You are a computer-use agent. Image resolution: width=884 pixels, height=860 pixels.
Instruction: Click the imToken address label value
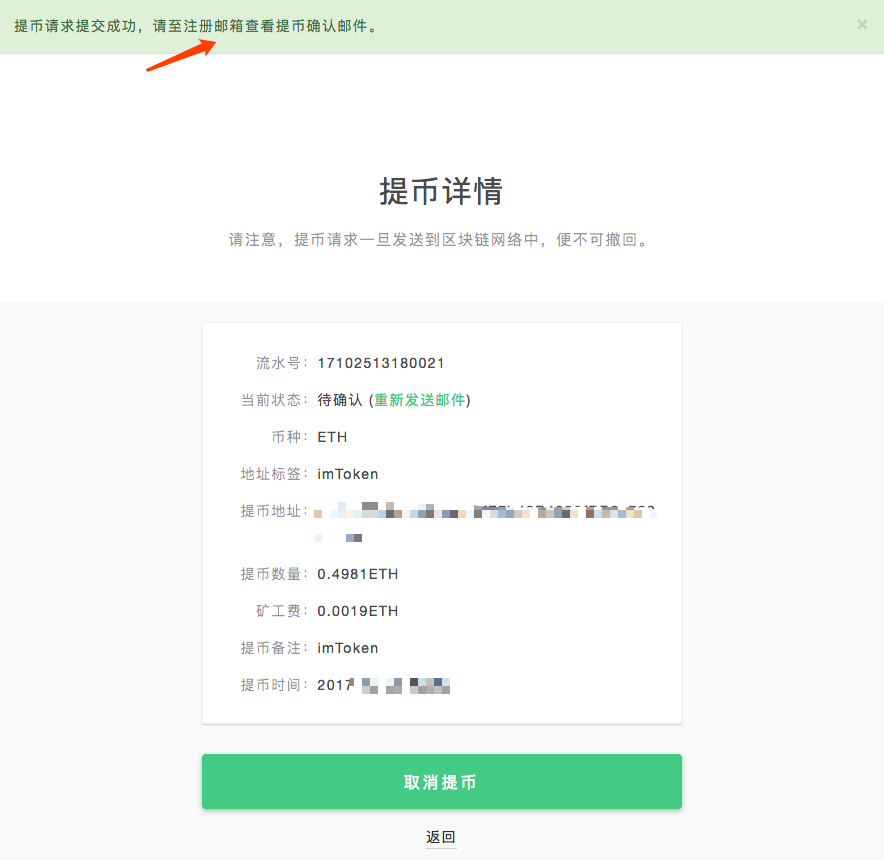click(x=347, y=474)
